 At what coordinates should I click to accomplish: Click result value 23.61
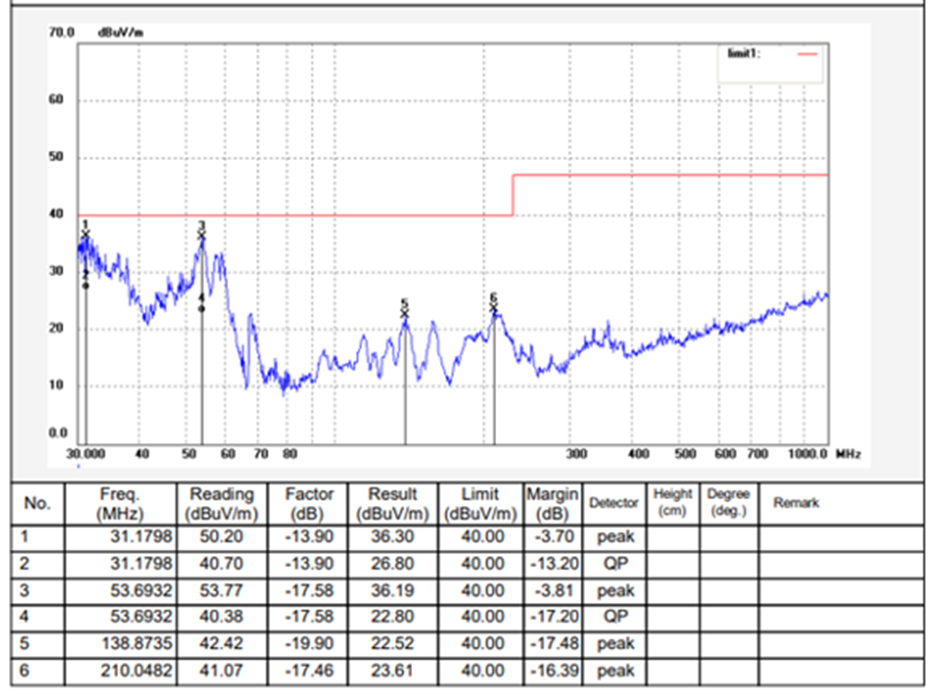point(393,671)
